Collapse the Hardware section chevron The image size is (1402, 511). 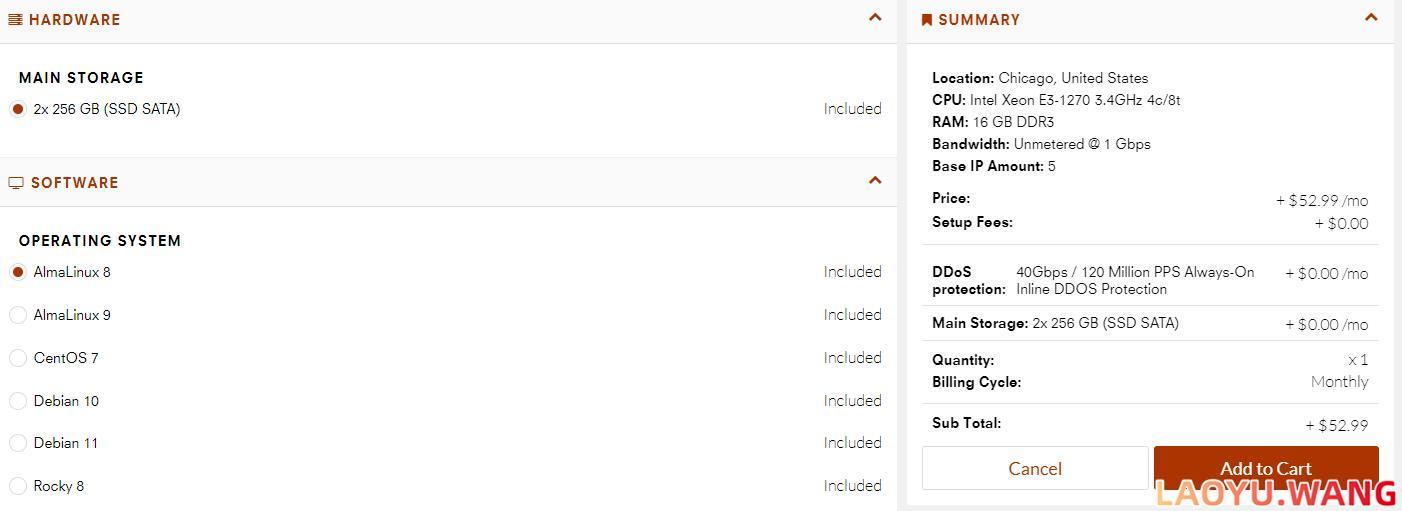(x=875, y=17)
